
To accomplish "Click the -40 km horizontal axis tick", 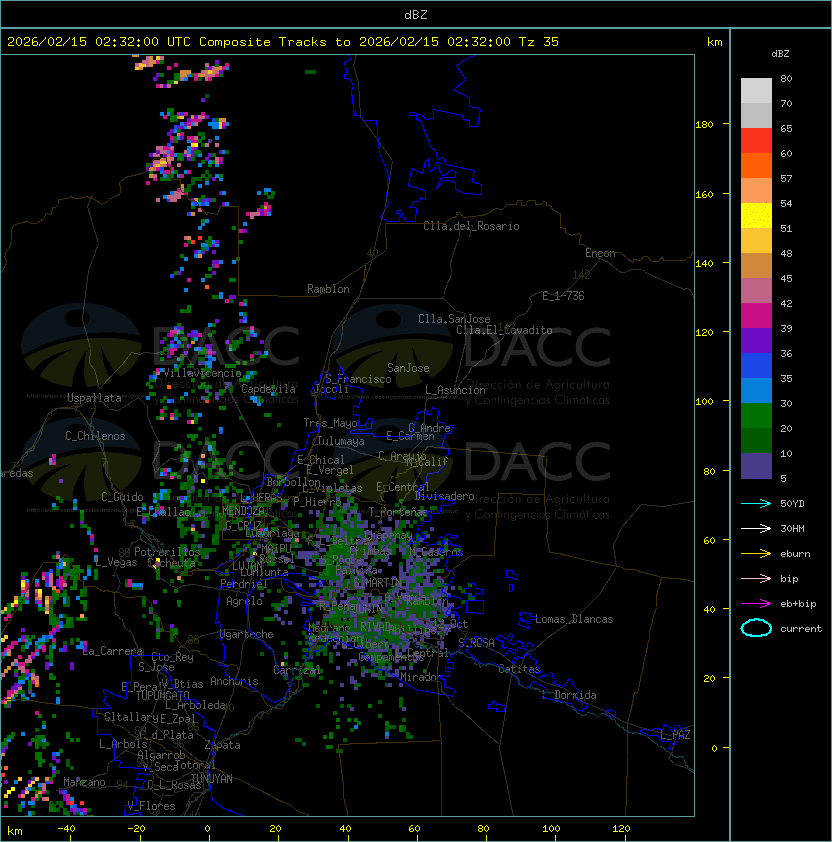I will (66, 829).
